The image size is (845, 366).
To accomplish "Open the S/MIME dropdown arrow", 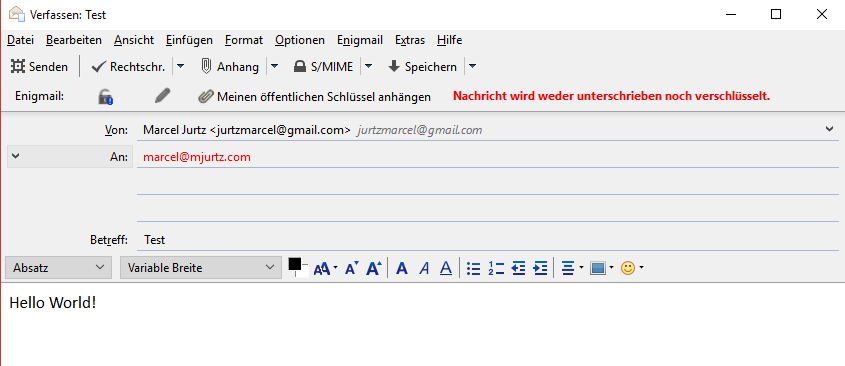I will pos(368,66).
